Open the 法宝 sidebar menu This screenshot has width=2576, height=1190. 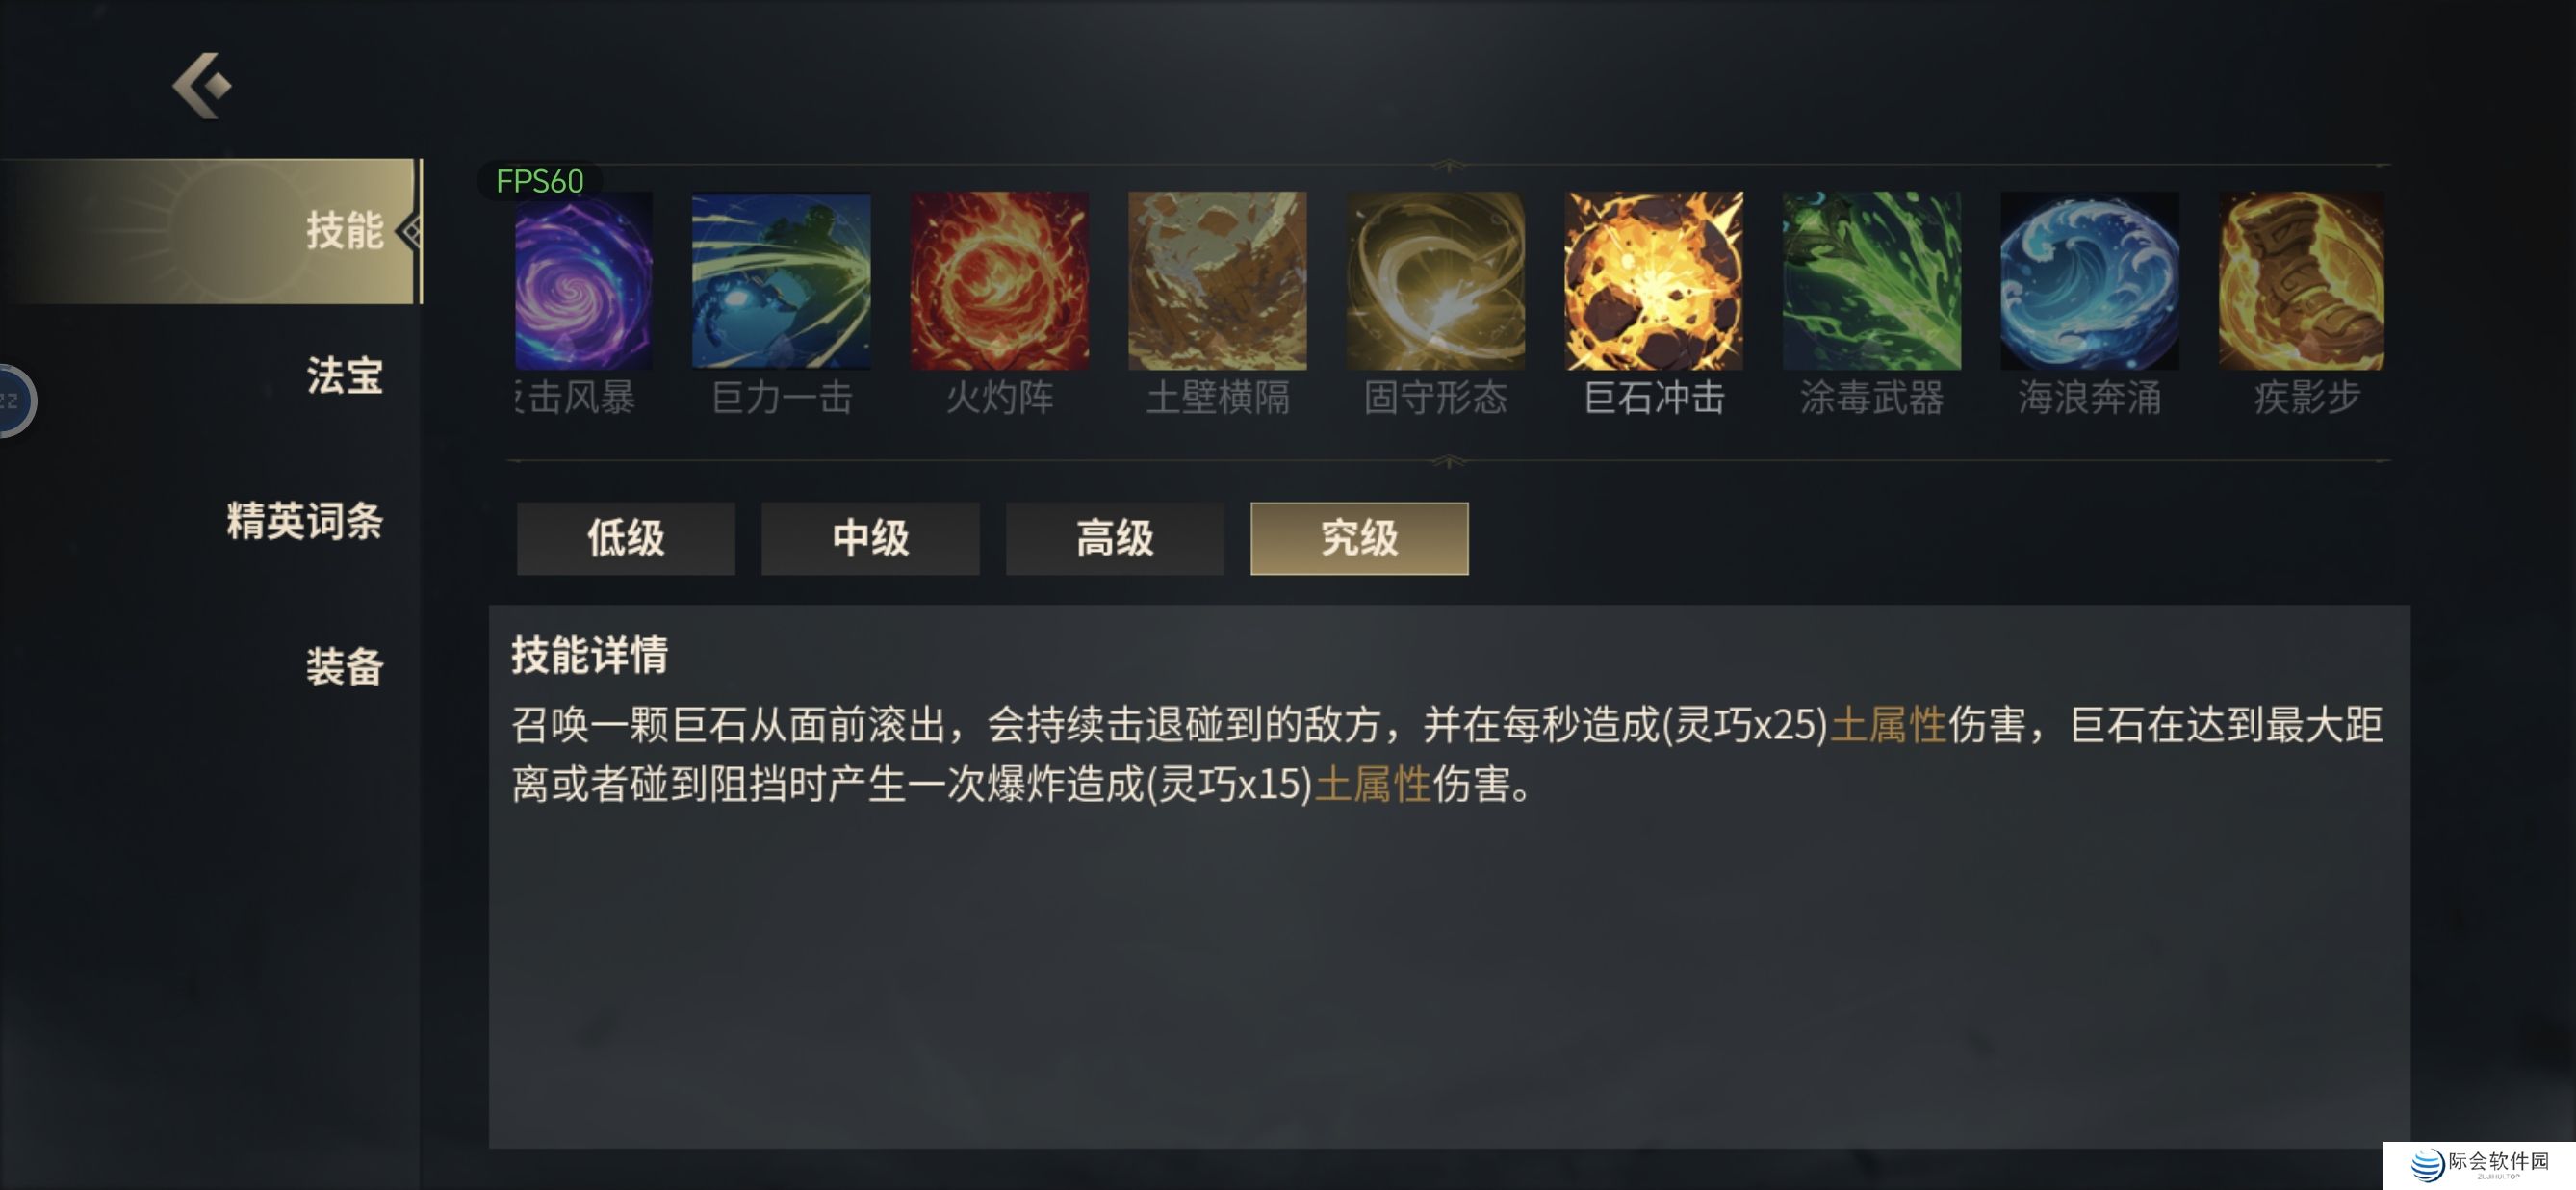(x=344, y=376)
